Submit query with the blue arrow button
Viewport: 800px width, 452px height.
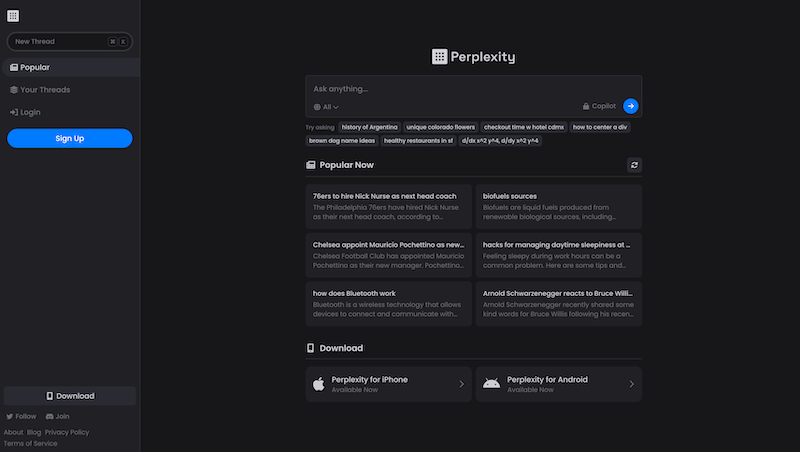click(x=630, y=106)
